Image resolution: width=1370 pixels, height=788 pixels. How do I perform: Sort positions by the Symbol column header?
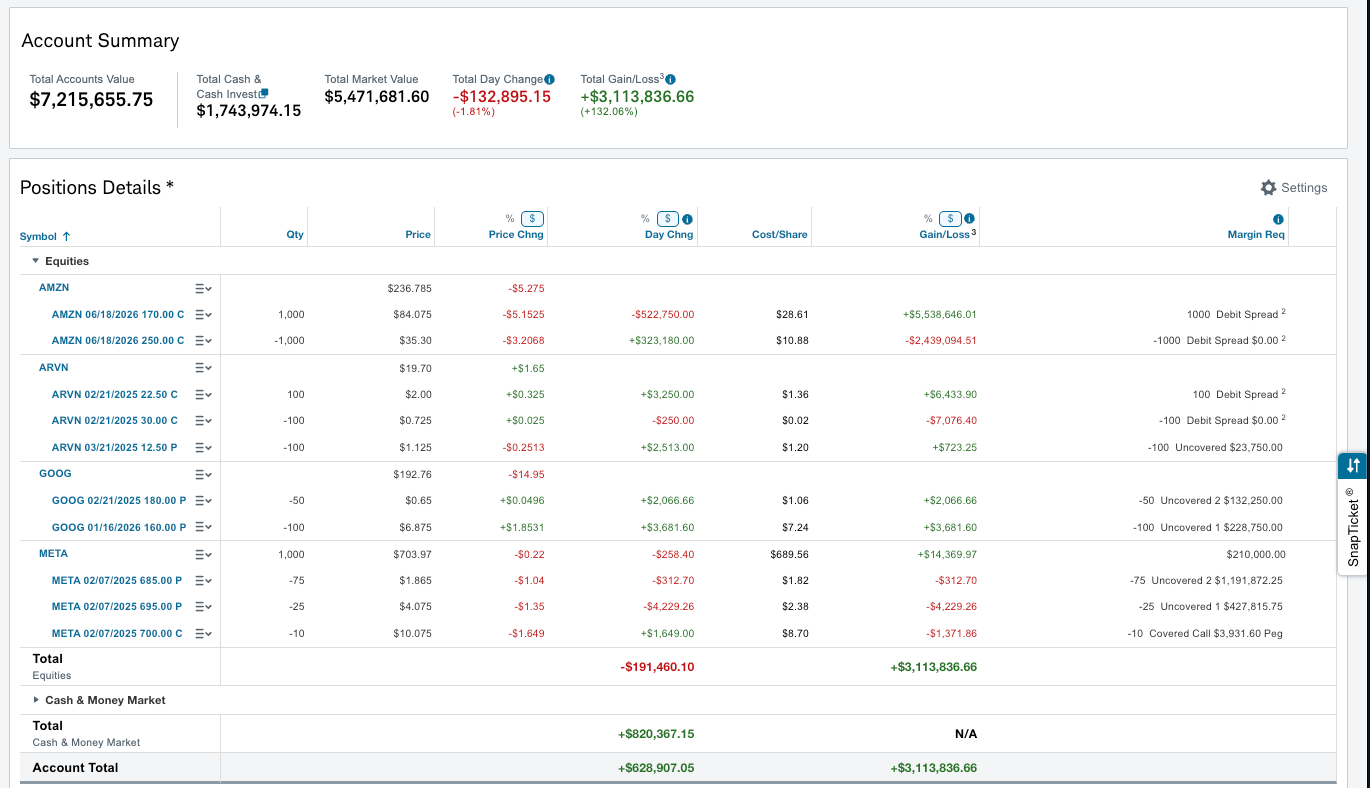point(45,236)
